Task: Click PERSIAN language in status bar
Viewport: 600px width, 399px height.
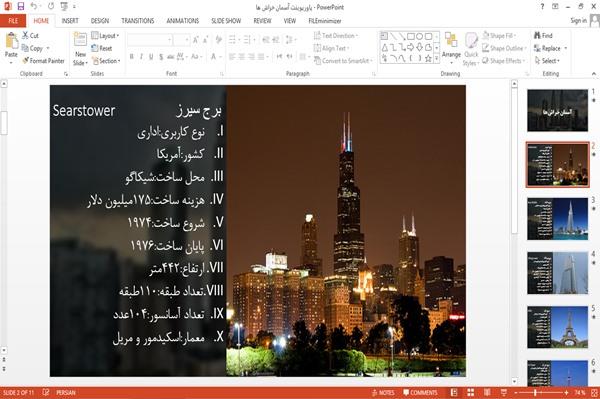Action: click(66, 392)
